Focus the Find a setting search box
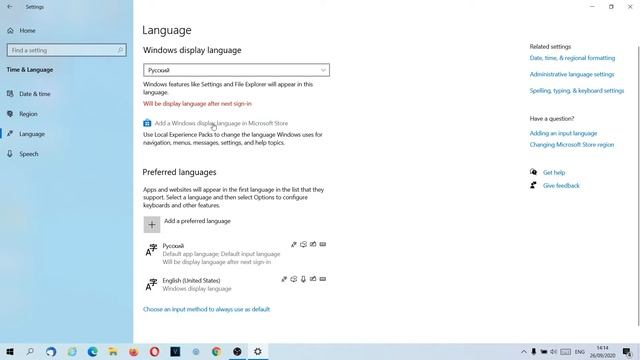640x360 pixels. tap(67, 50)
